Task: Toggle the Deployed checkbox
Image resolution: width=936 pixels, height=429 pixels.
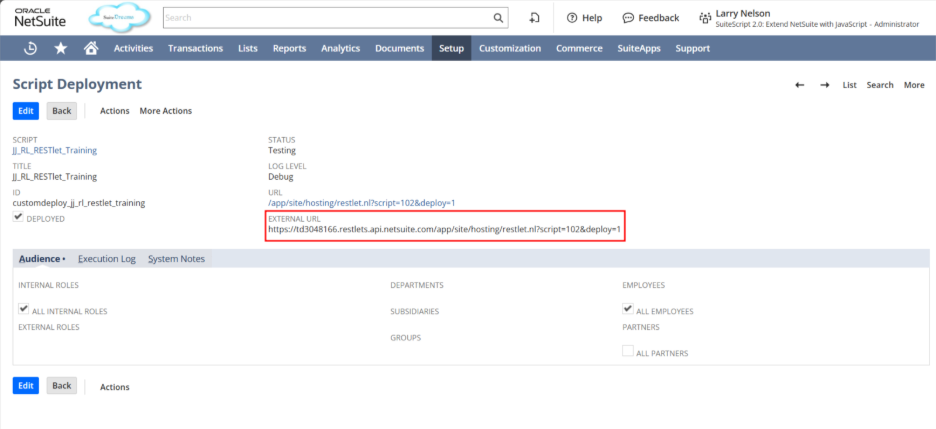Action: tap(18, 218)
